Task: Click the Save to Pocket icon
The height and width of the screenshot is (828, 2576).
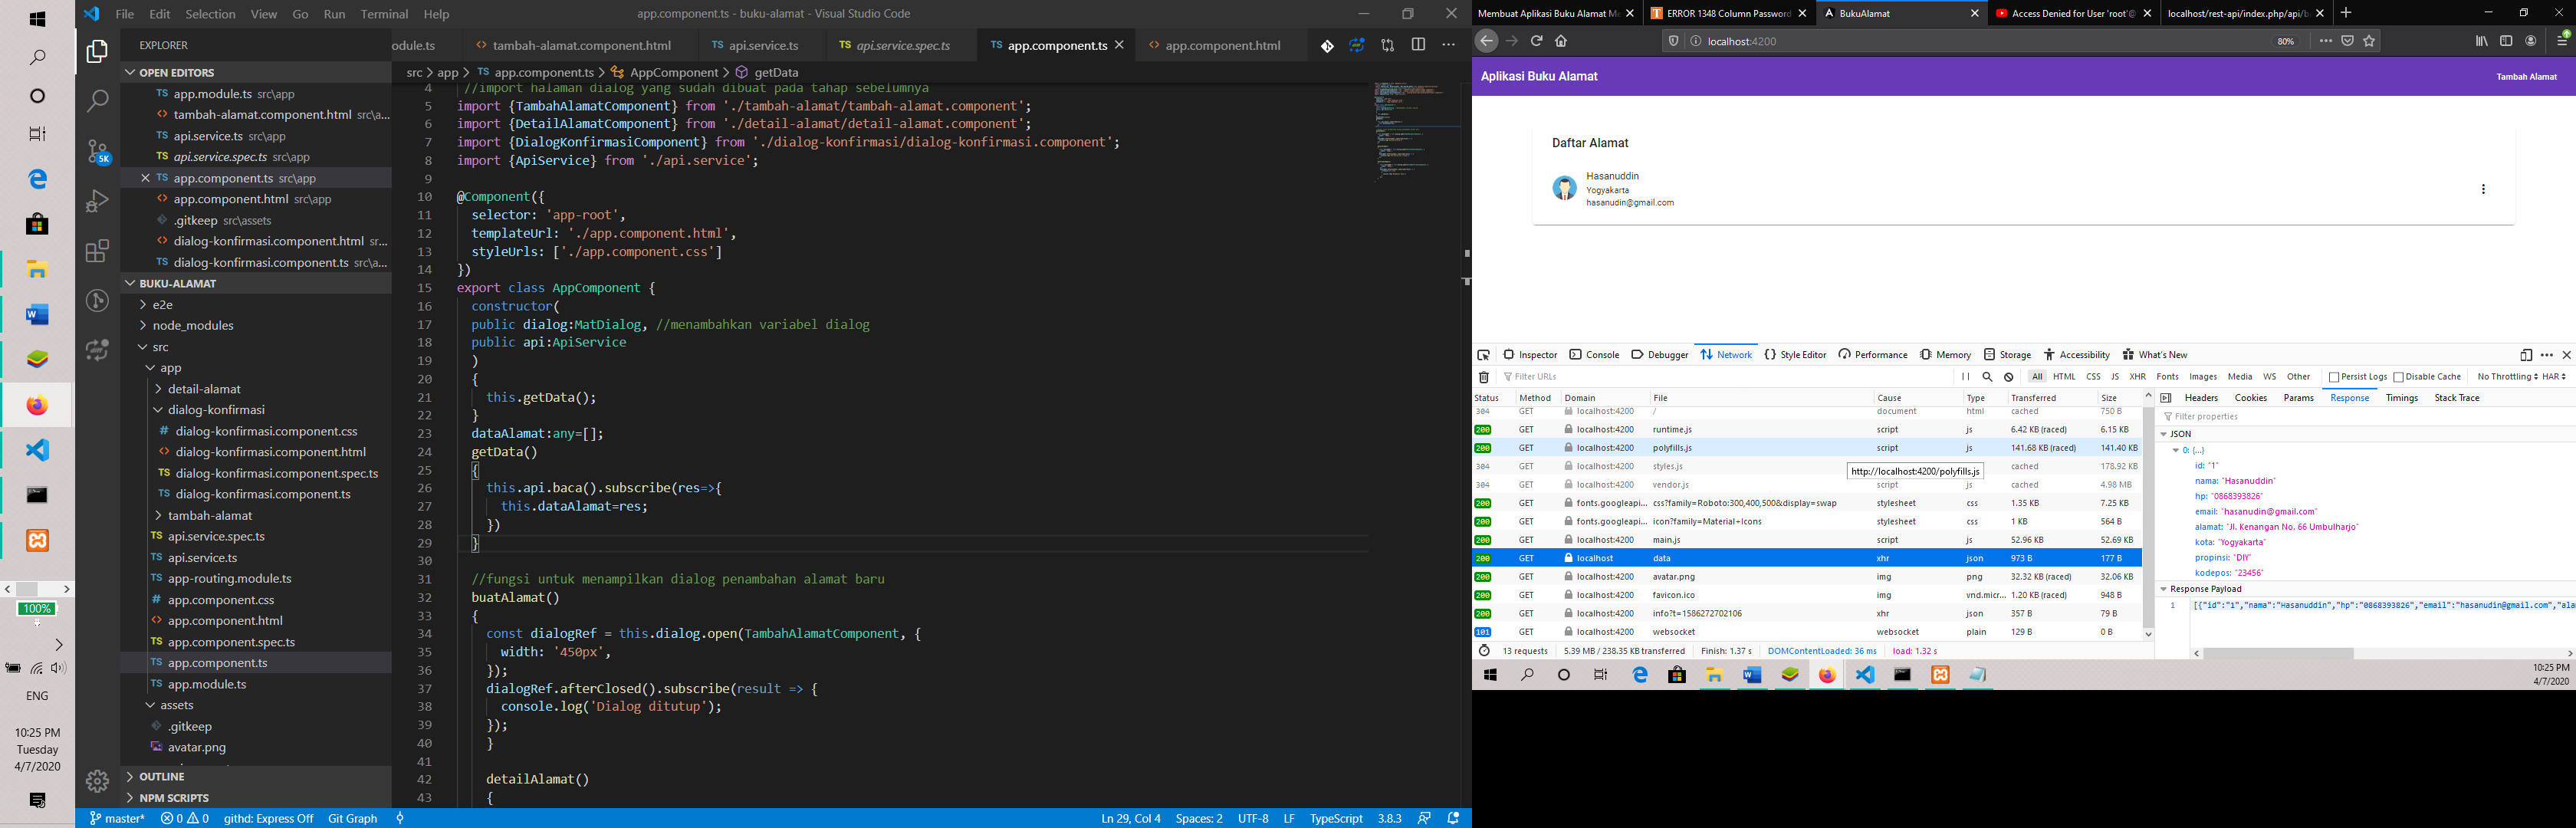Action: [2347, 41]
